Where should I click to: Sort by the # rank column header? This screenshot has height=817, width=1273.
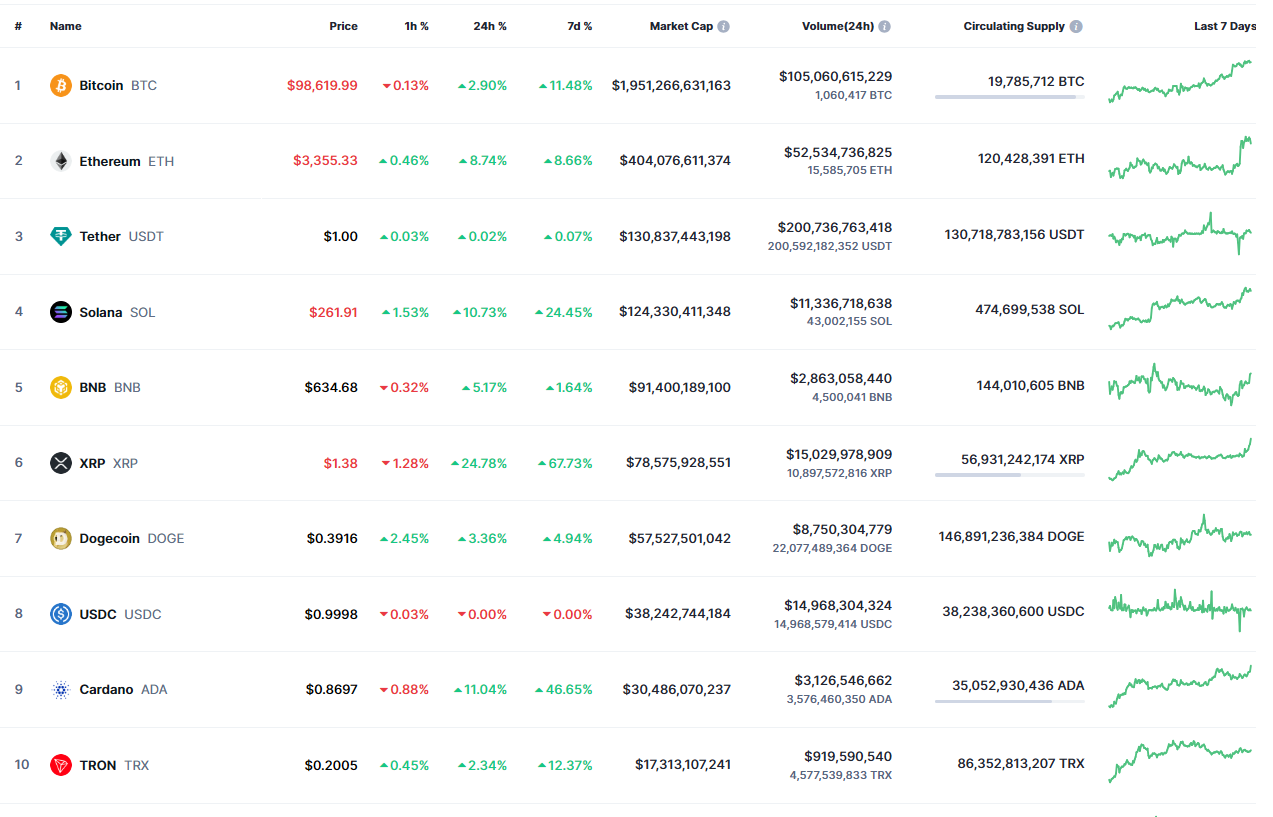click(x=18, y=26)
